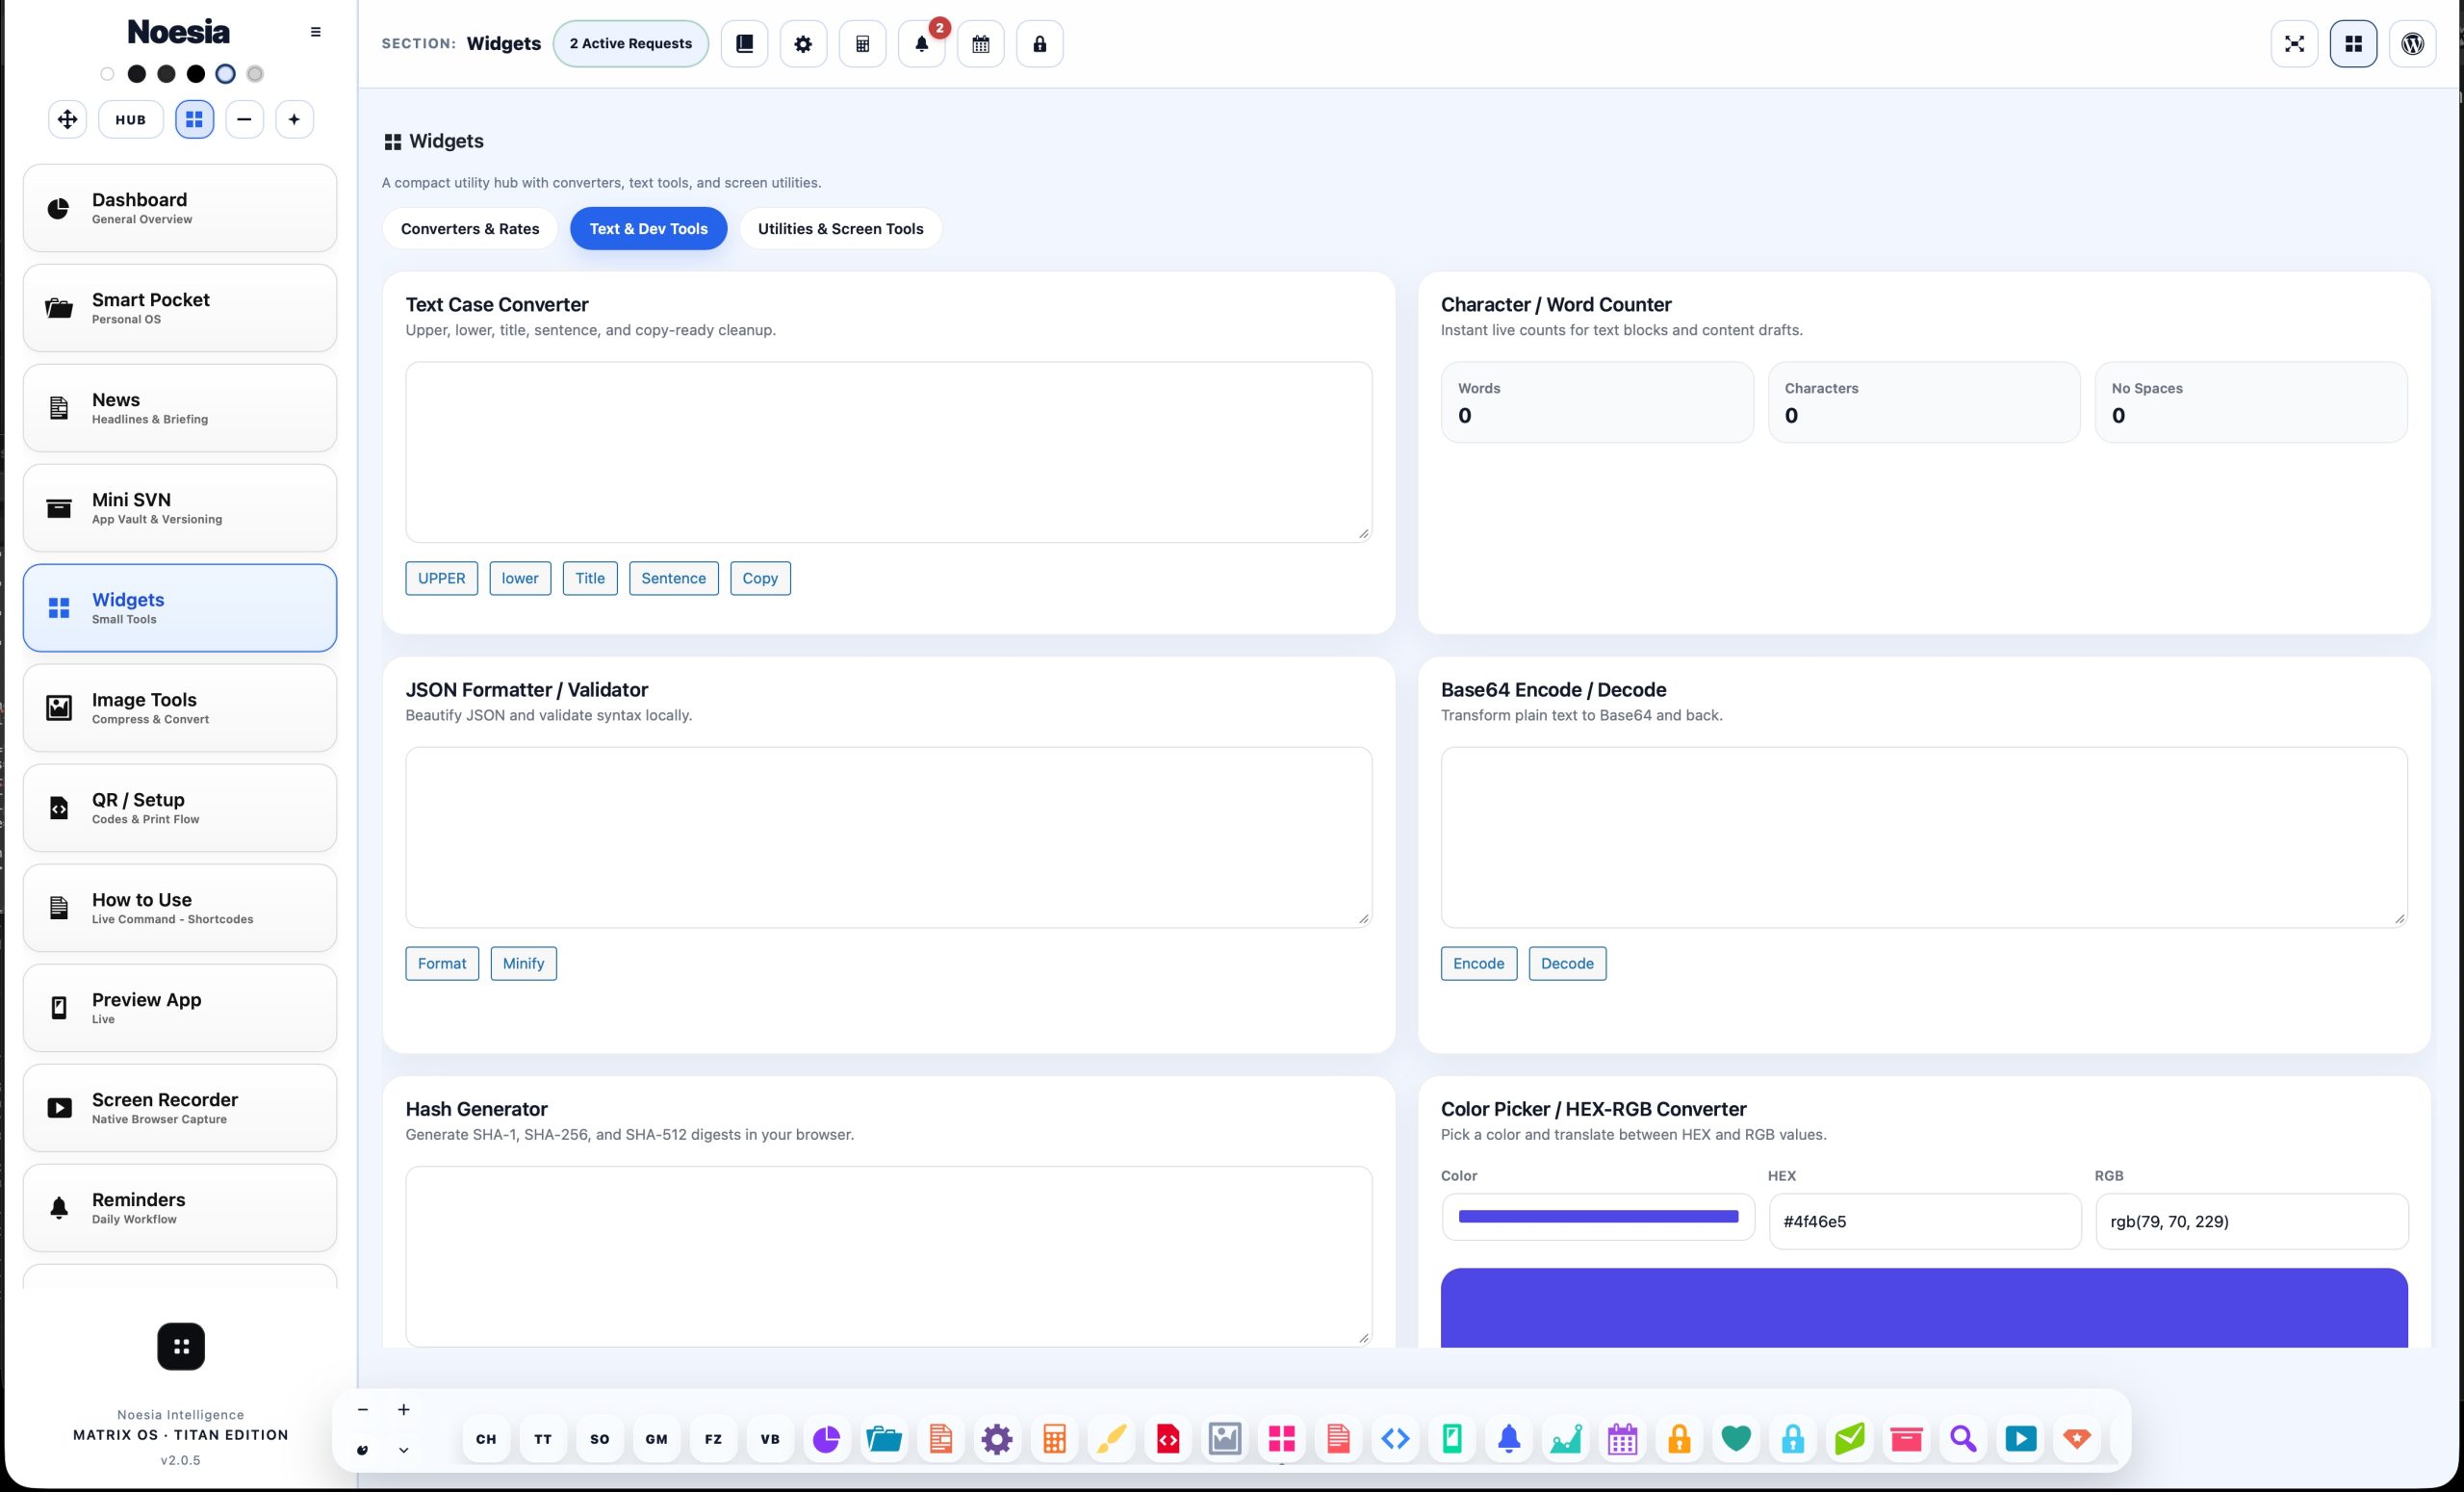The height and width of the screenshot is (1492, 2464).
Task: Open the calculator icon in header
Action: pos(862,44)
